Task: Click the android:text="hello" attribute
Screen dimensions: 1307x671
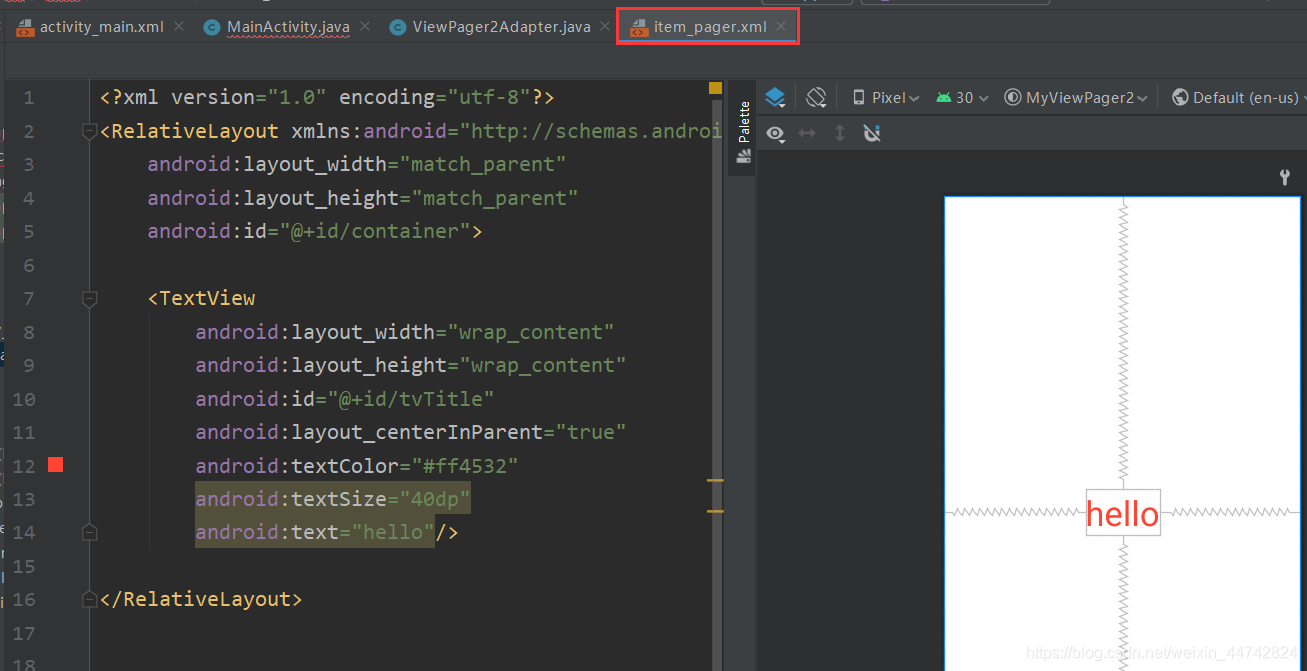Action: point(315,532)
